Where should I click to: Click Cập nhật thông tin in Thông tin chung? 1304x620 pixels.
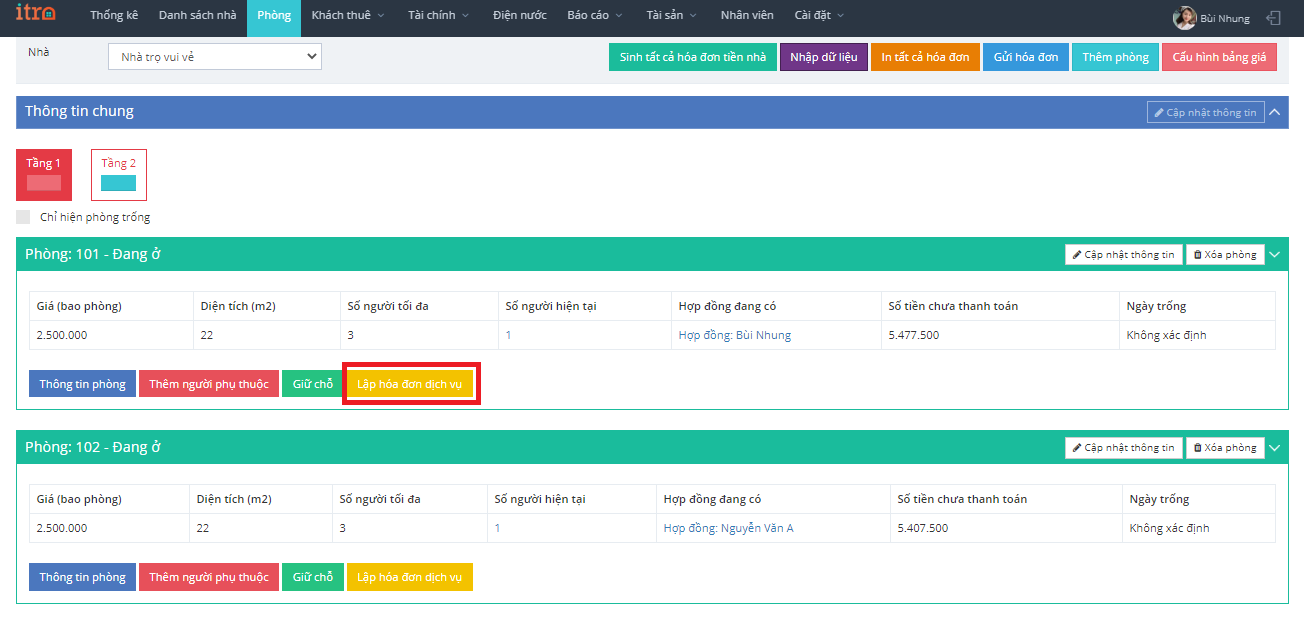coord(1205,112)
